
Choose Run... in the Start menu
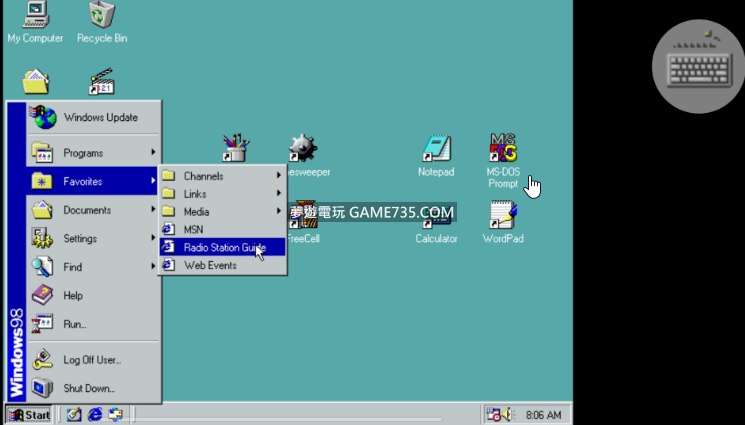coord(94,324)
